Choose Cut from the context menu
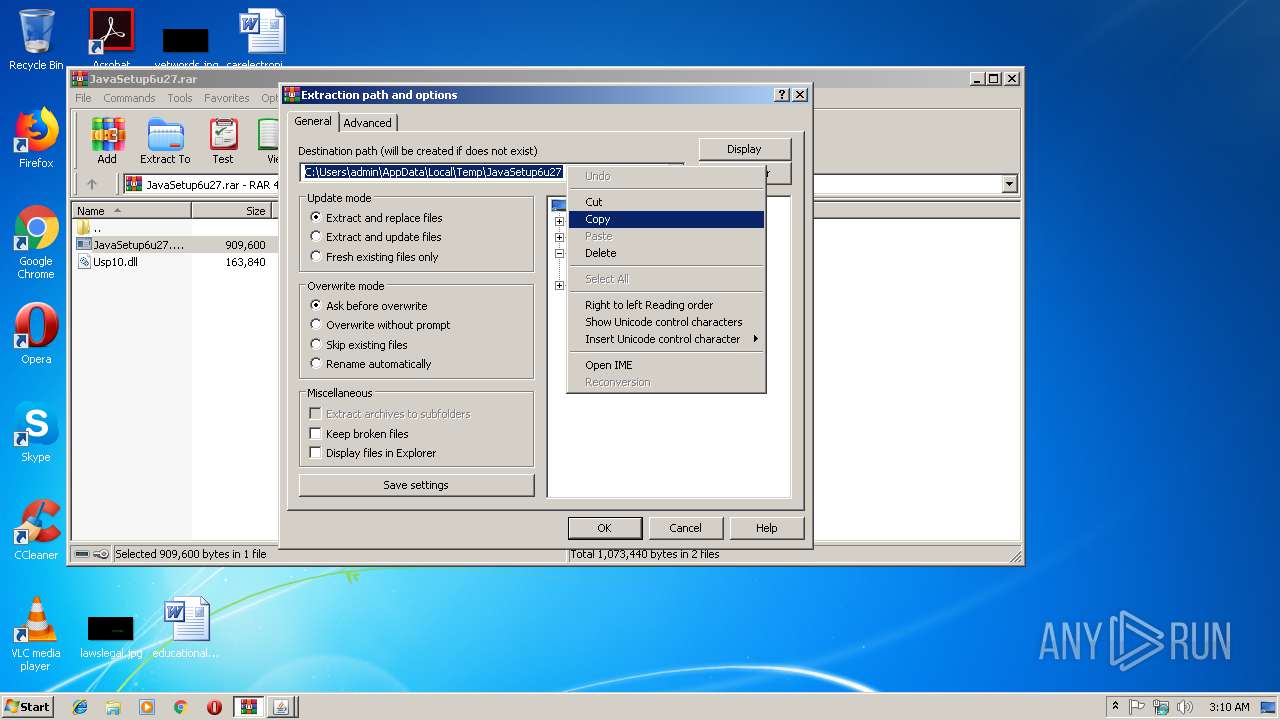1280x720 pixels. tap(665, 202)
